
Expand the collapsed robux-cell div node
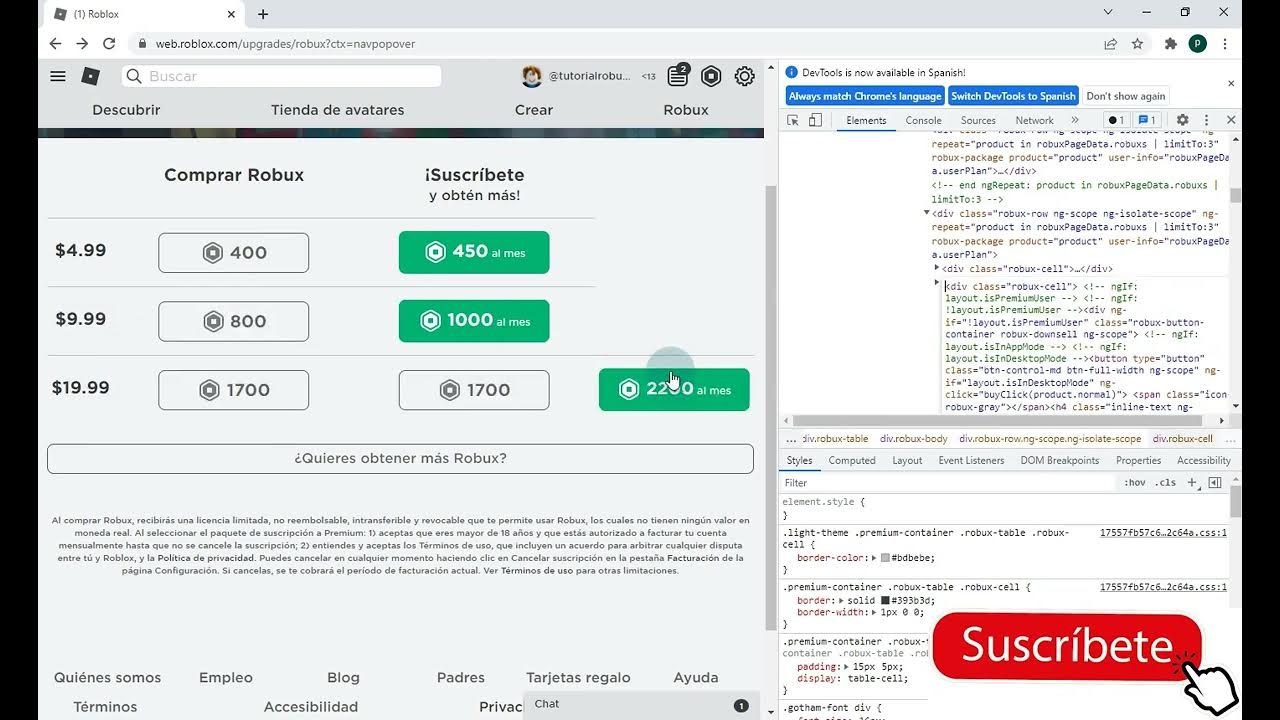pos(937,268)
